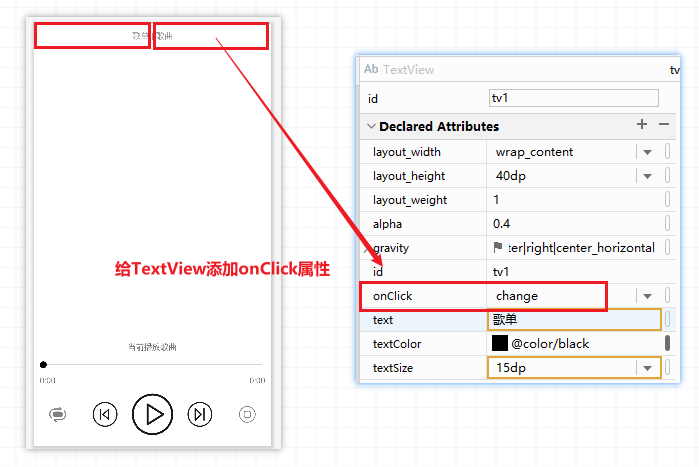The height and width of the screenshot is (467, 699).
Task: Click the @color/black textColor value
Action: (550, 344)
